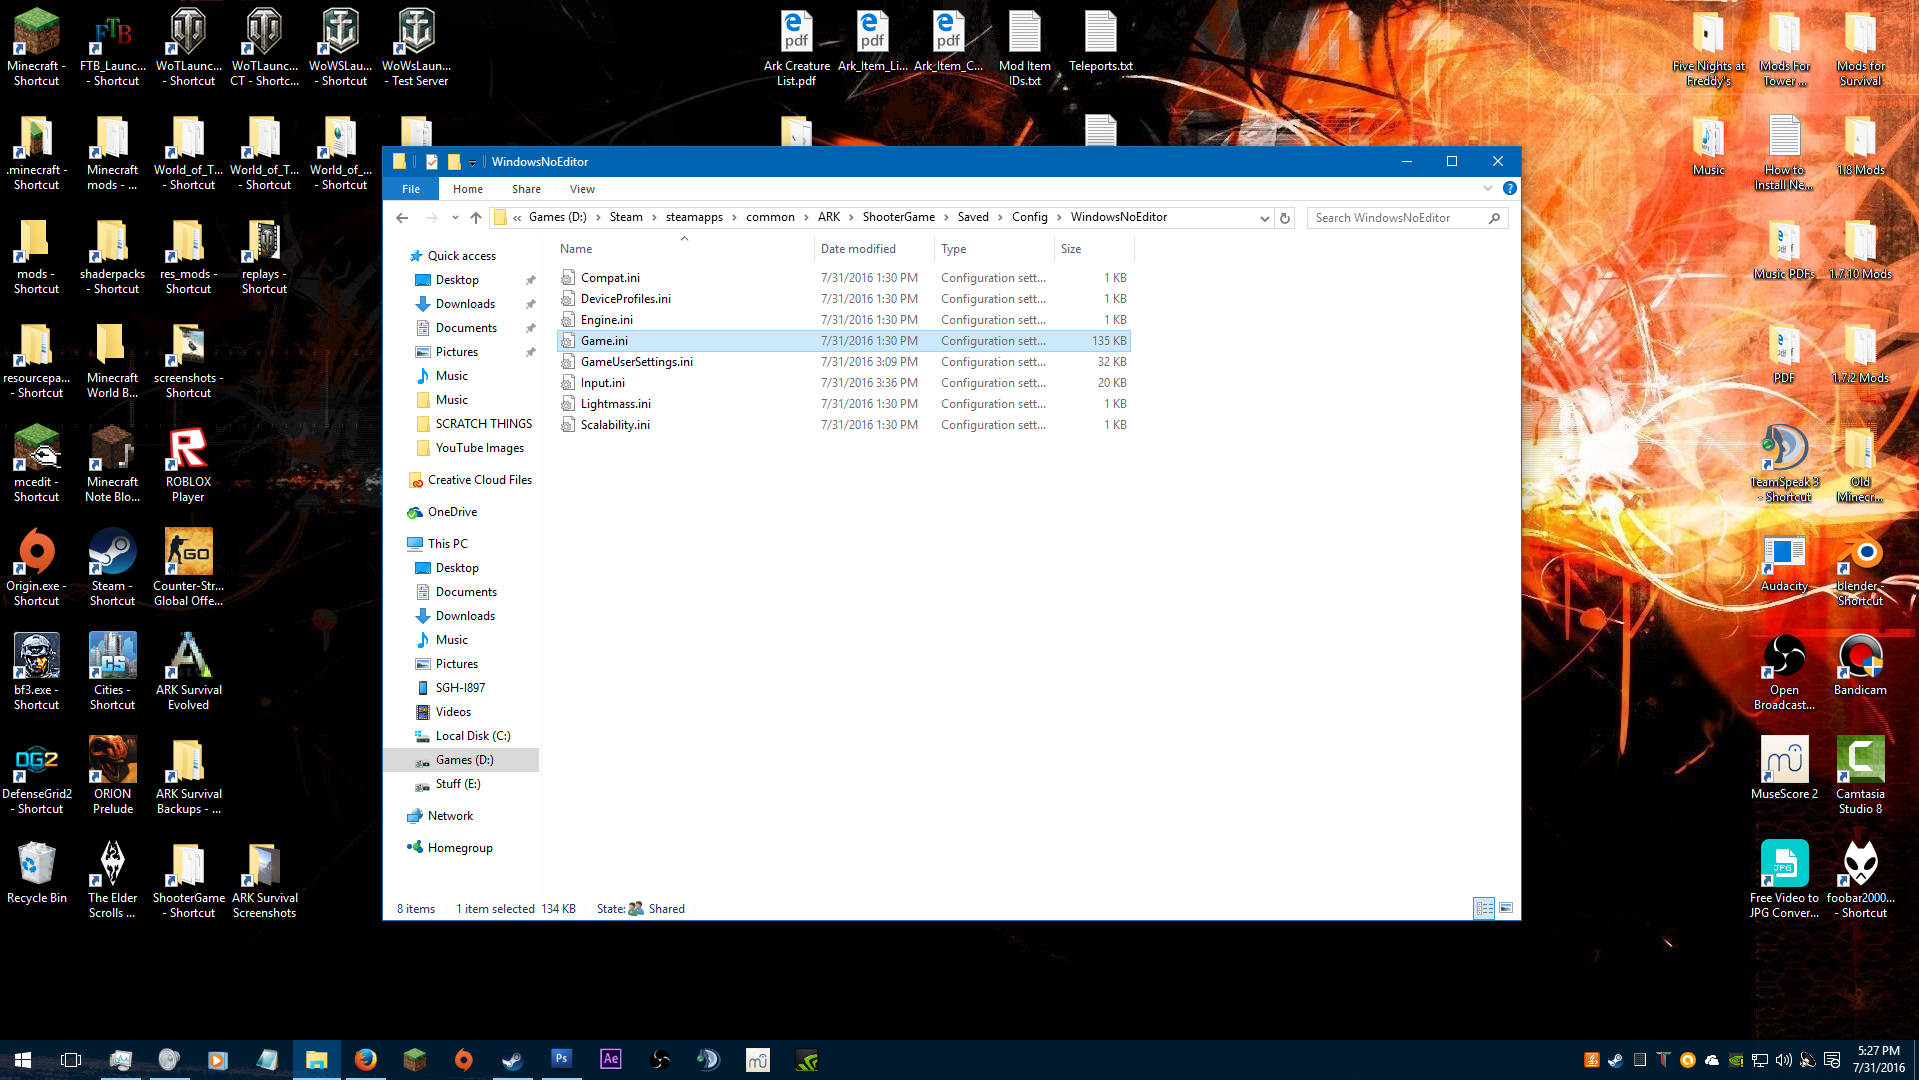The height and width of the screenshot is (1080, 1919).
Task: Click ShooterGame in the breadcrumb path
Action: coord(898,217)
